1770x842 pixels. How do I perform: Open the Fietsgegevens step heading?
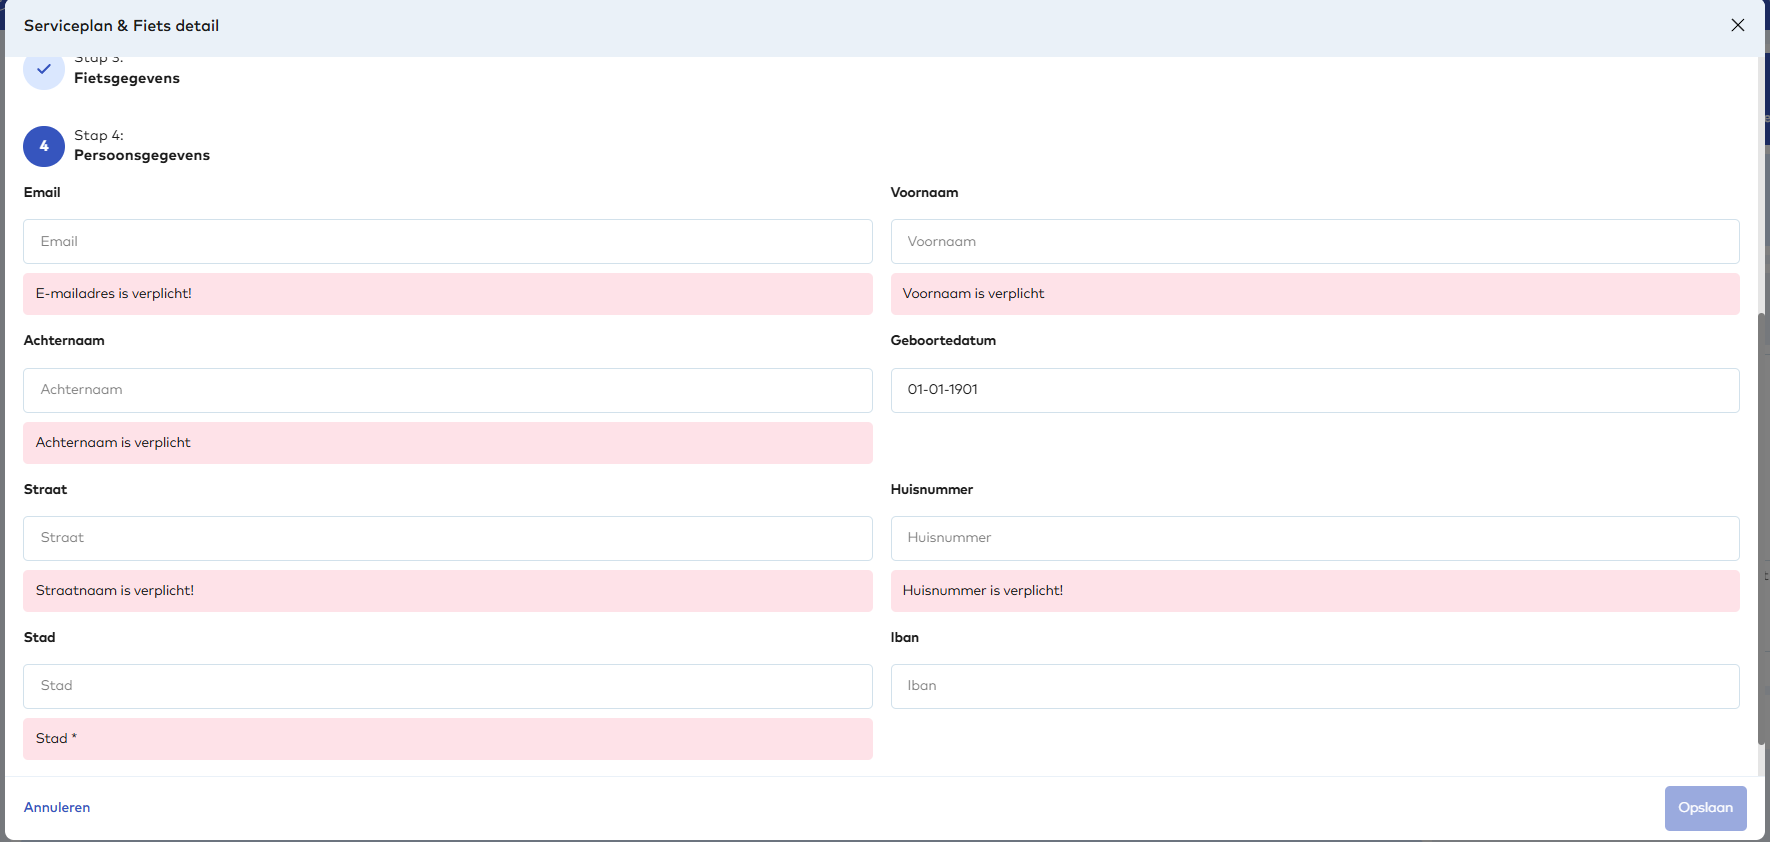click(x=127, y=78)
